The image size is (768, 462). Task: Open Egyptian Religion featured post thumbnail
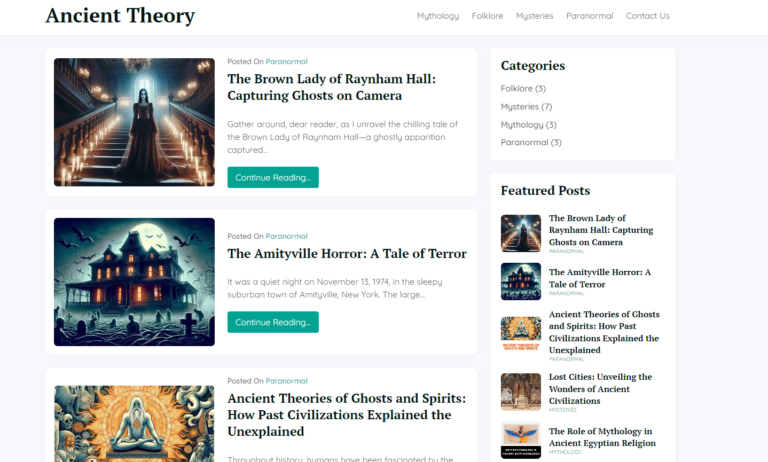coord(521,440)
